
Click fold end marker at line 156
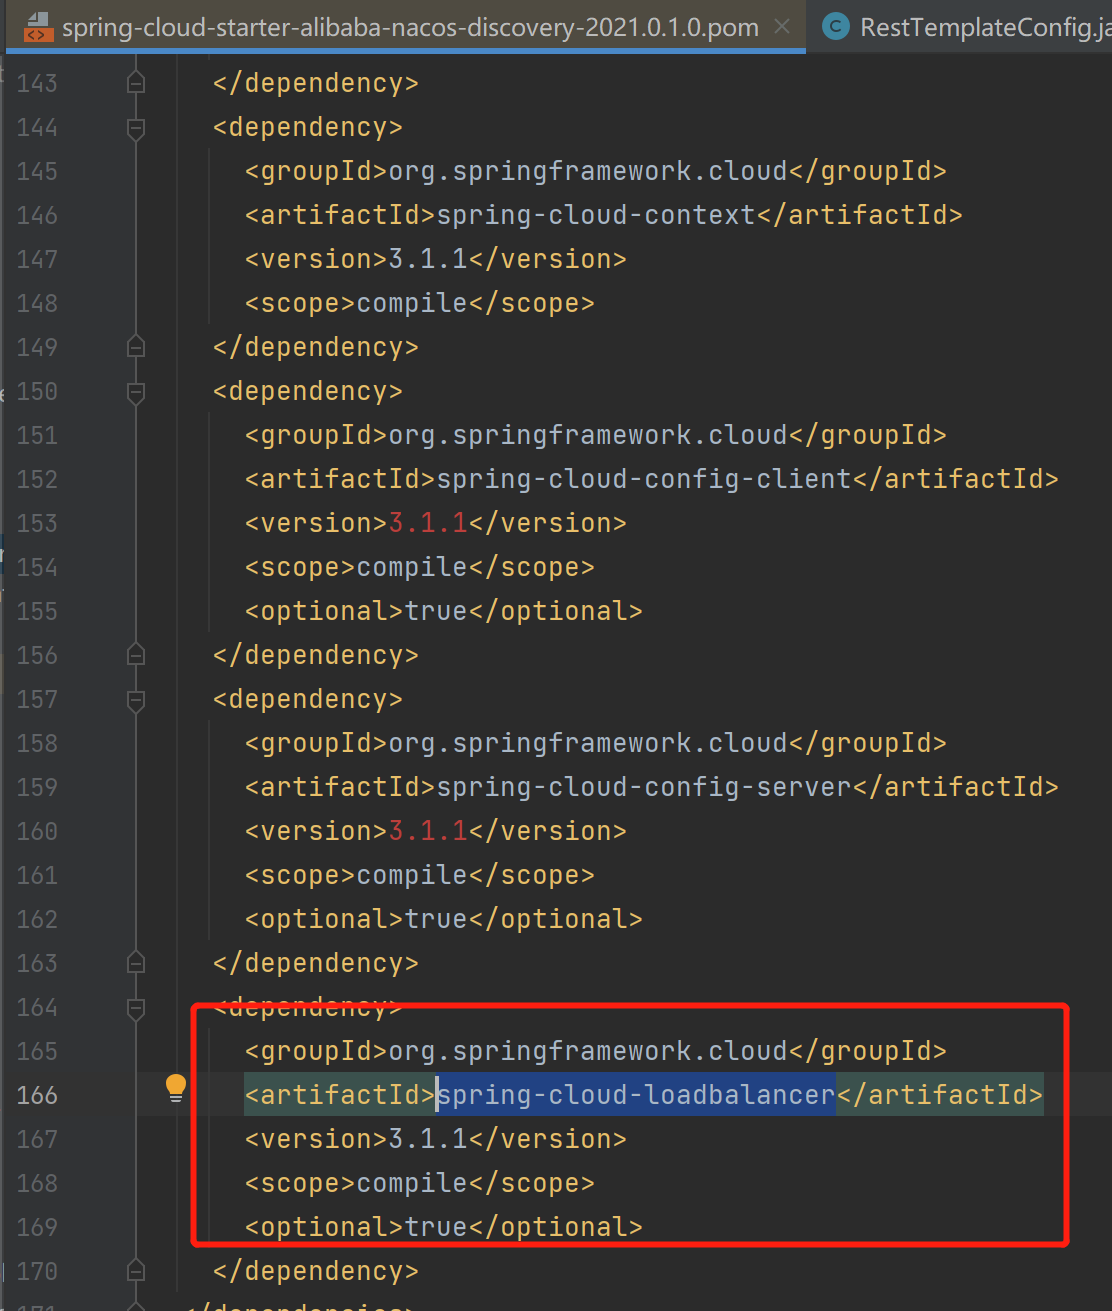point(136,655)
